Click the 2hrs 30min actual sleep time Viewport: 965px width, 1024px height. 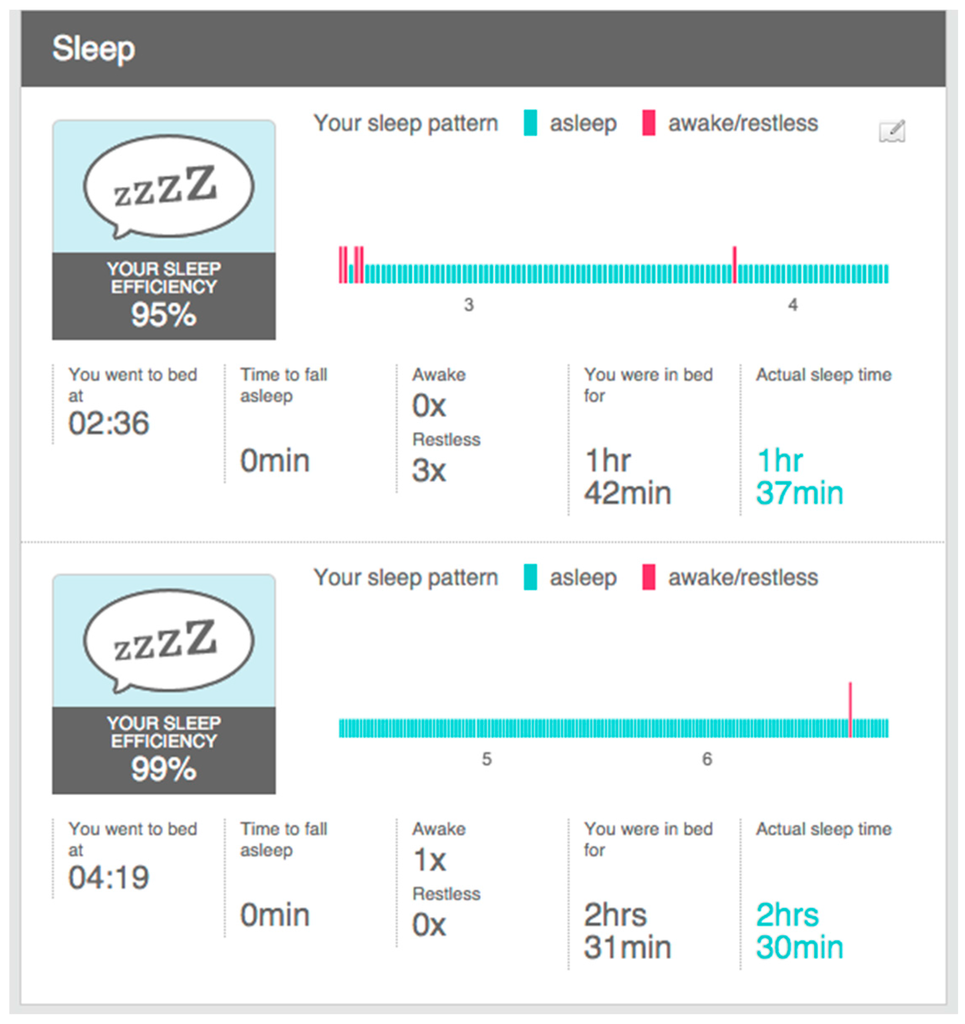pos(800,931)
